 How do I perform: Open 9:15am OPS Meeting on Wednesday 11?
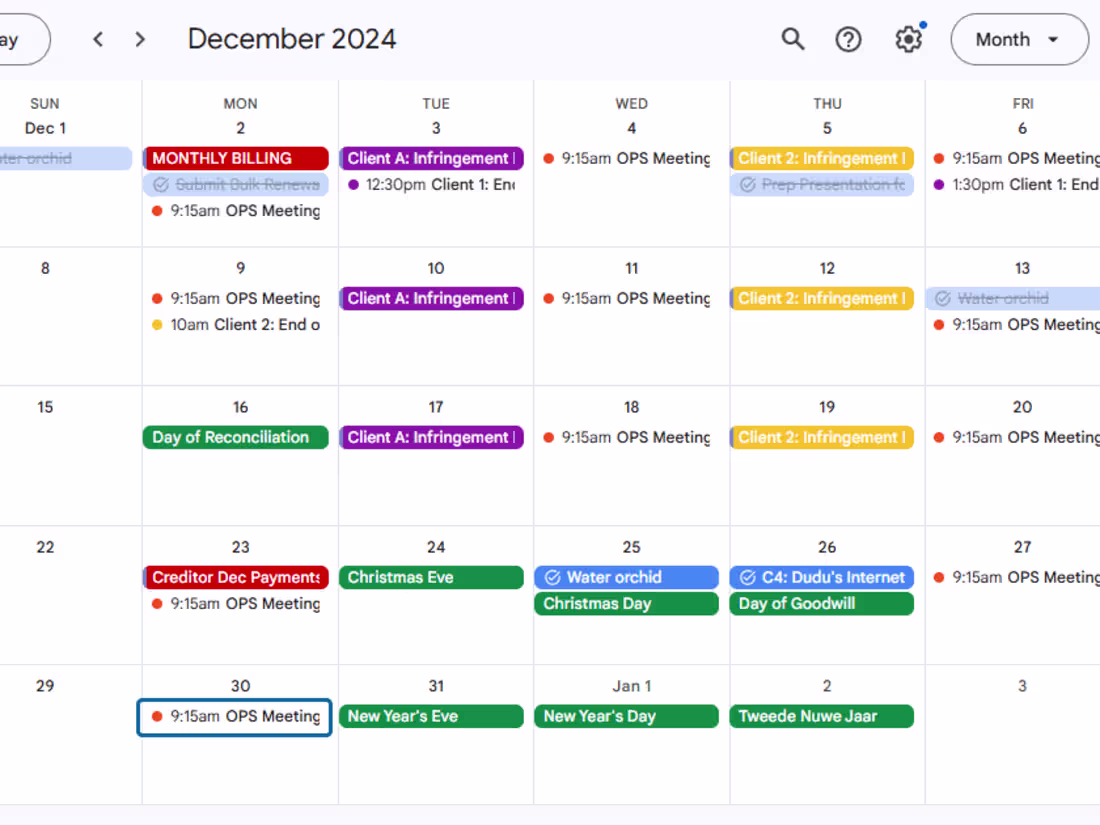tap(627, 299)
